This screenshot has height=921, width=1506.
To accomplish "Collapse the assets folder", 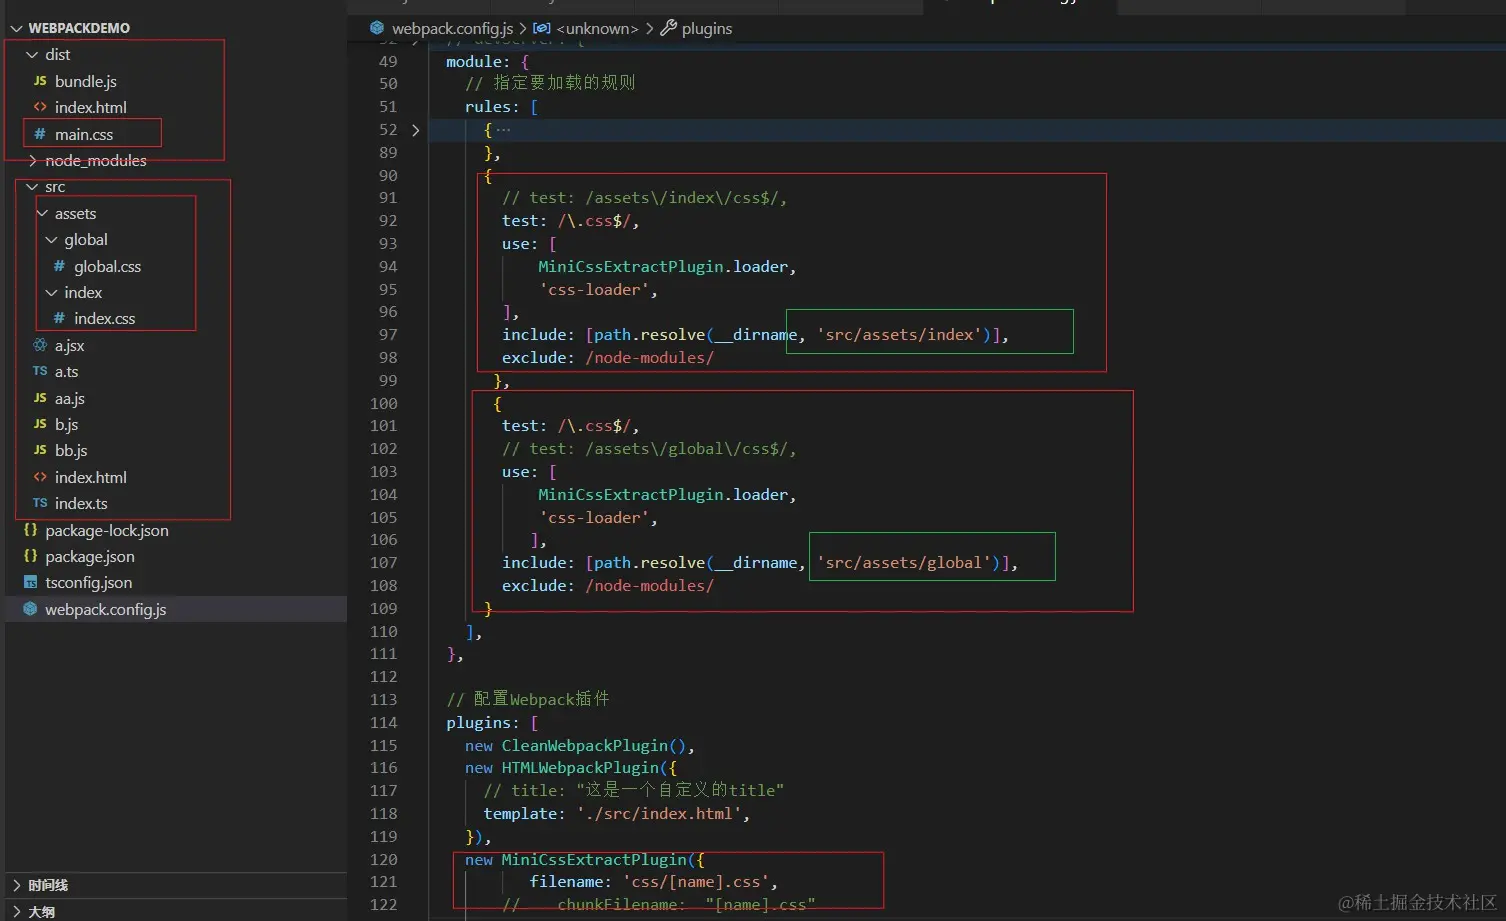I will click(42, 213).
